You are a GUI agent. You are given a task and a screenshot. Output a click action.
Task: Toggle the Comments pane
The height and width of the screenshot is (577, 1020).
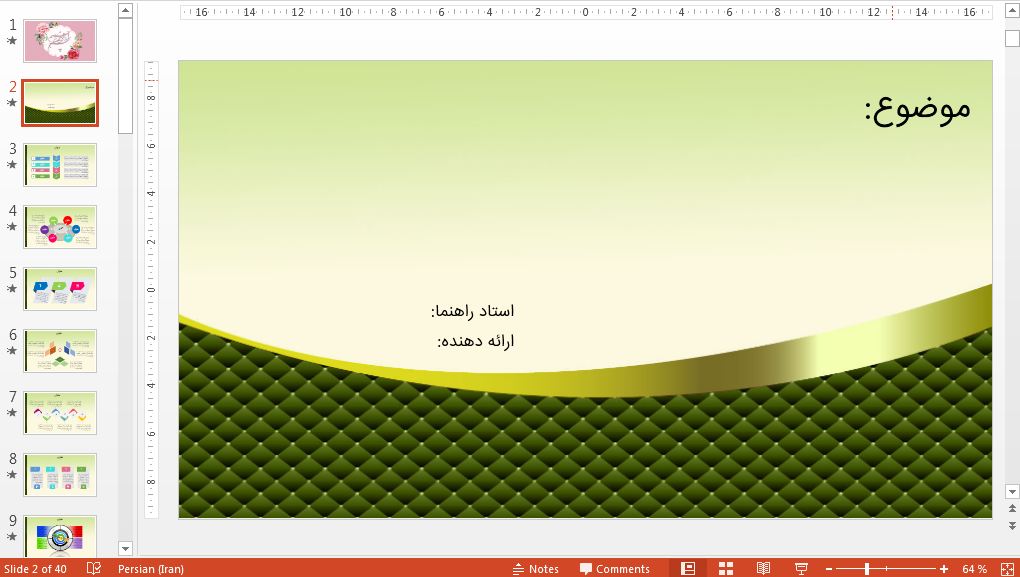coord(614,568)
